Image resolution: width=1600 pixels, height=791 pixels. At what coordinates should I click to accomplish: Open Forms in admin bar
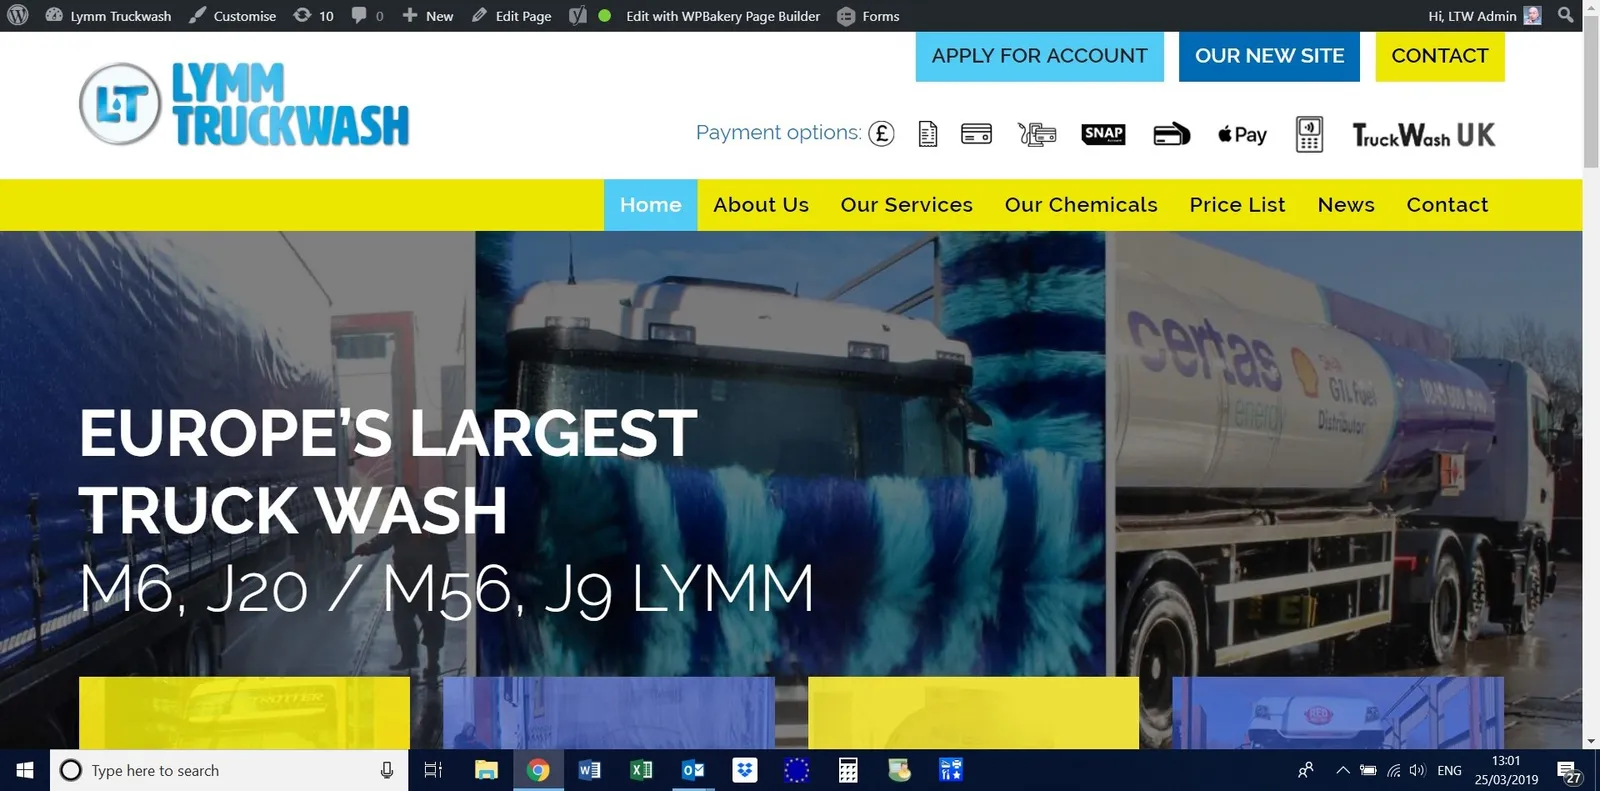(868, 16)
